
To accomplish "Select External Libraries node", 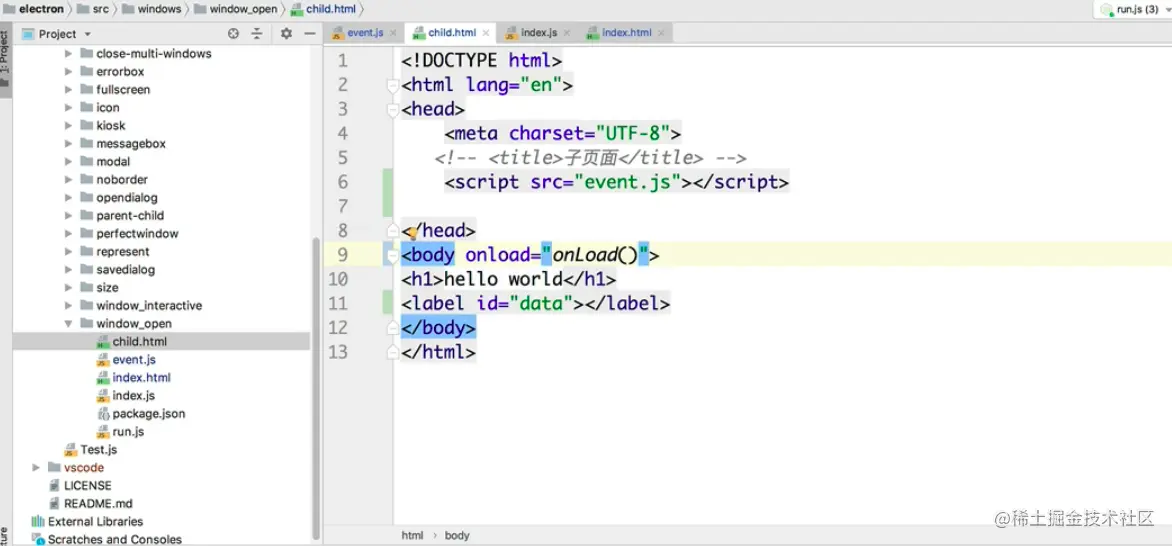I will pyautogui.click(x=95, y=521).
